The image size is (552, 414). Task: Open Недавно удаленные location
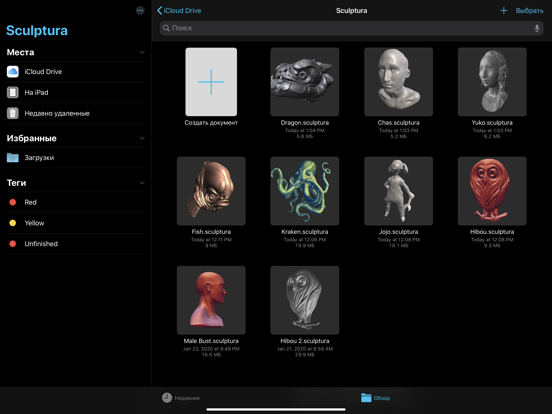(76, 113)
